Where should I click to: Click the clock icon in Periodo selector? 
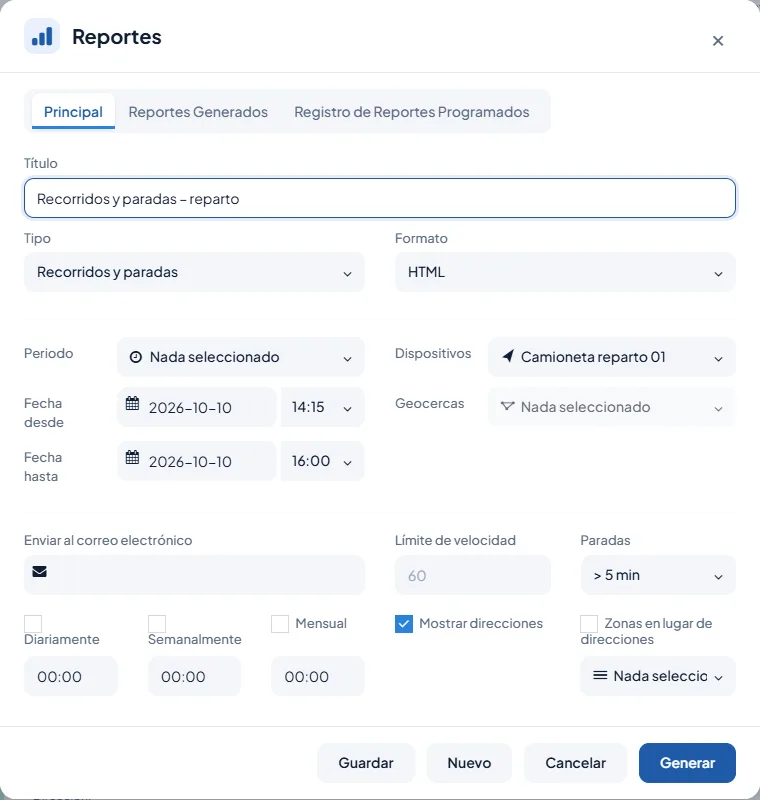coord(136,357)
